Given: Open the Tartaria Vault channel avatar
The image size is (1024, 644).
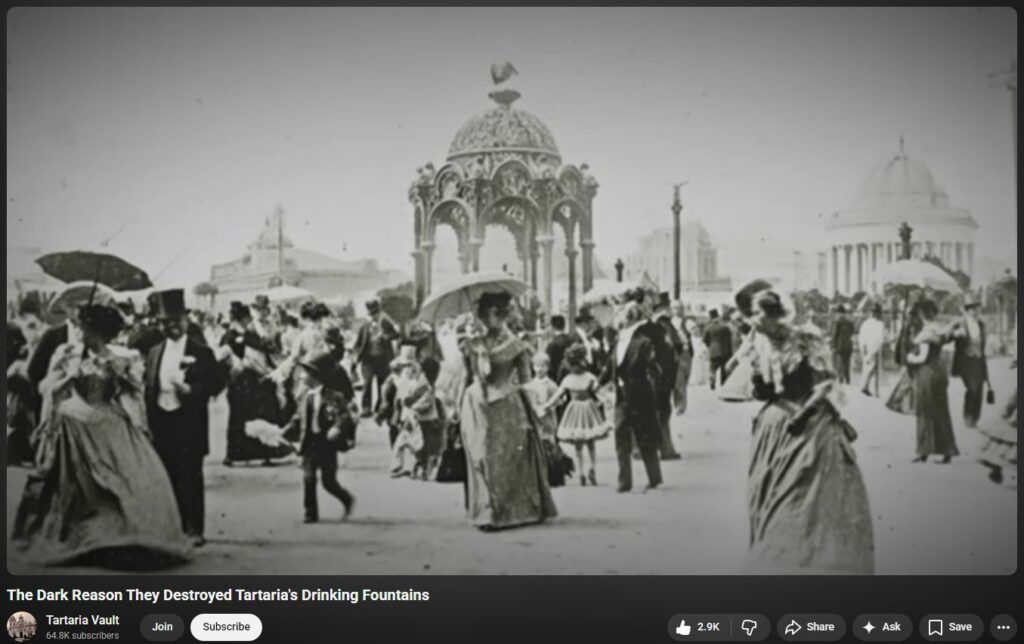Looking at the screenshot, I should coord(22,626).
